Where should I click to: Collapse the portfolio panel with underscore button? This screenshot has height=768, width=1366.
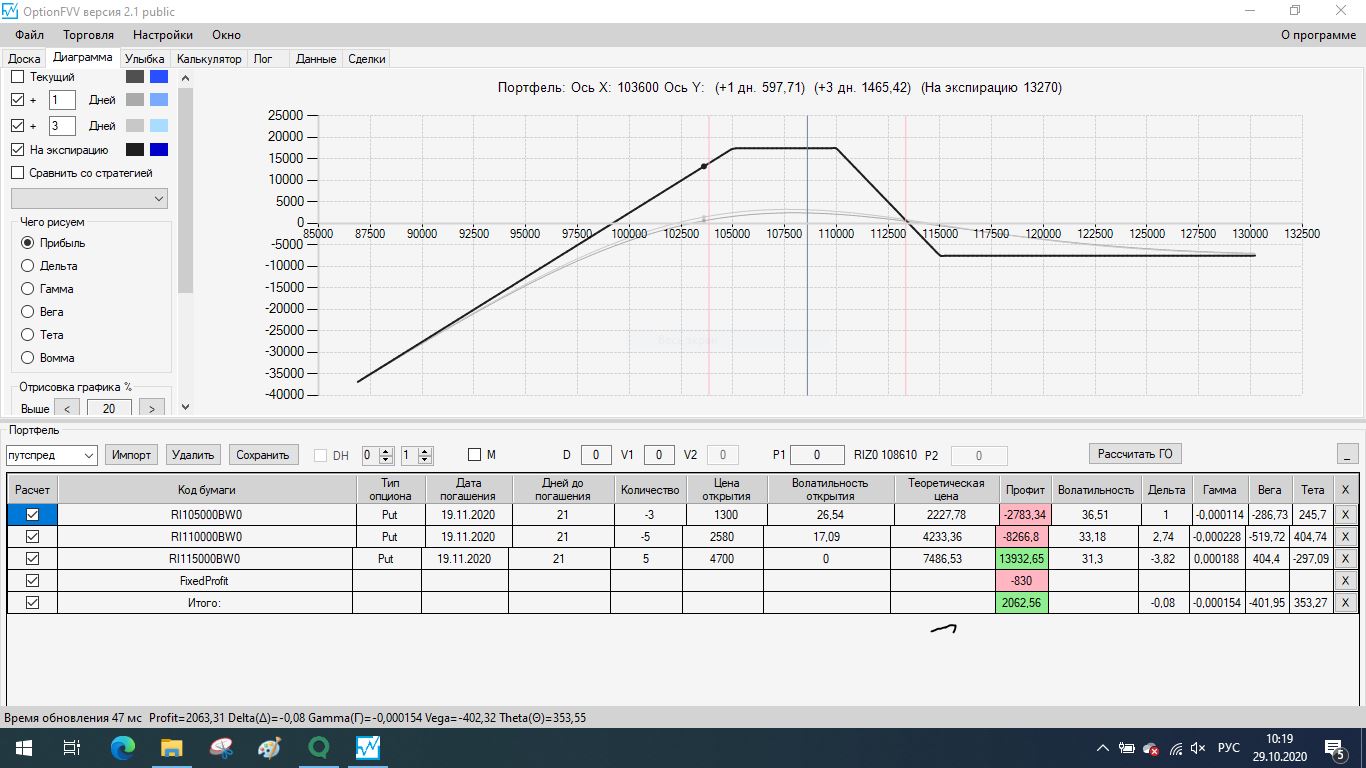point(1348,454)
